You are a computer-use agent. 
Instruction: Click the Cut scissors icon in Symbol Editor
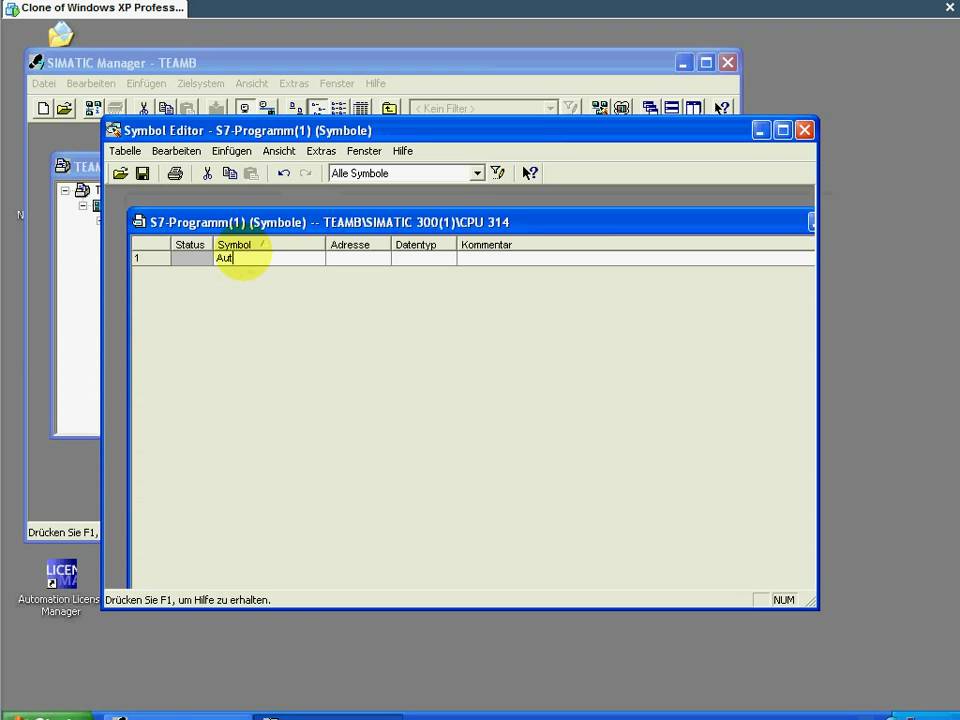pos(208,173)
